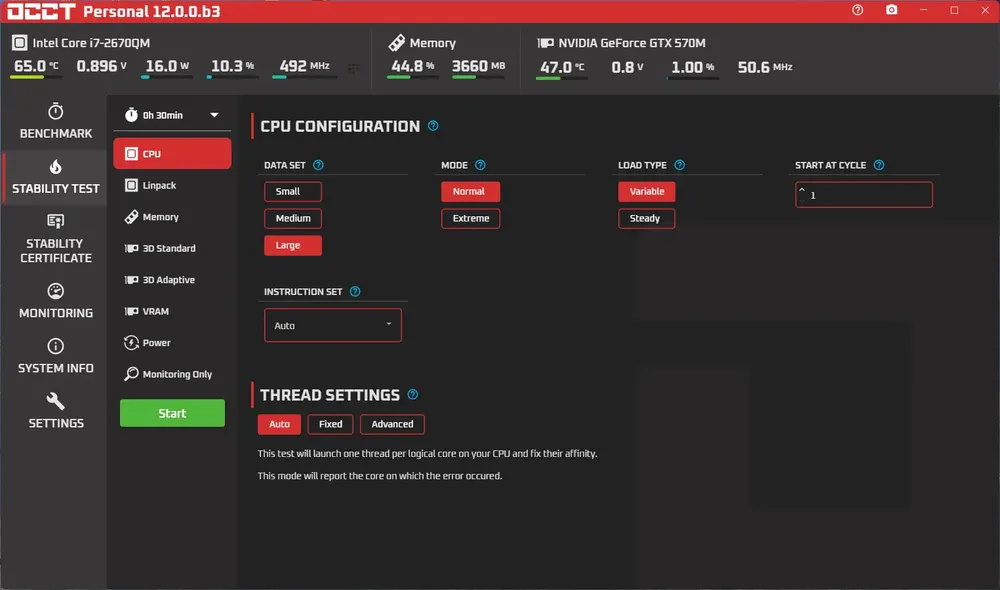
Task: Click the CPU voltage 0.896 V reading
Action: pyautogui.click(x=101, y=66)
